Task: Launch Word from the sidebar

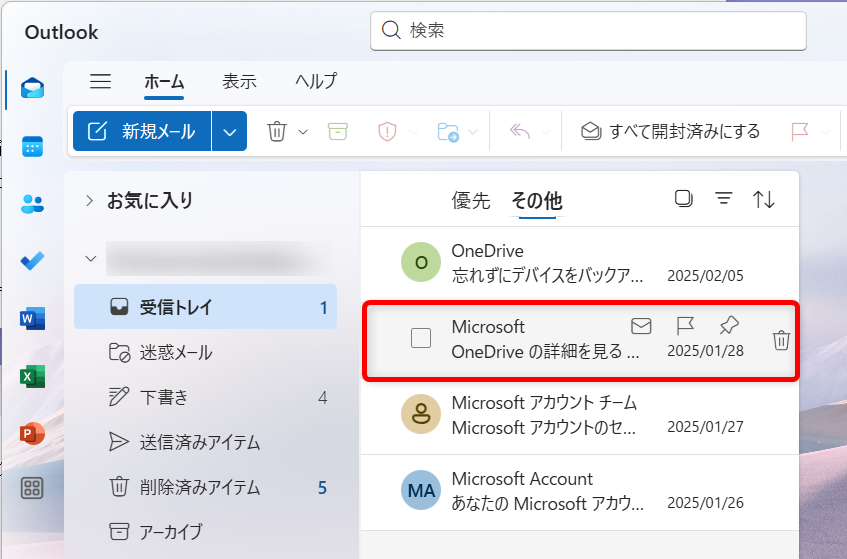Action: 32,319
